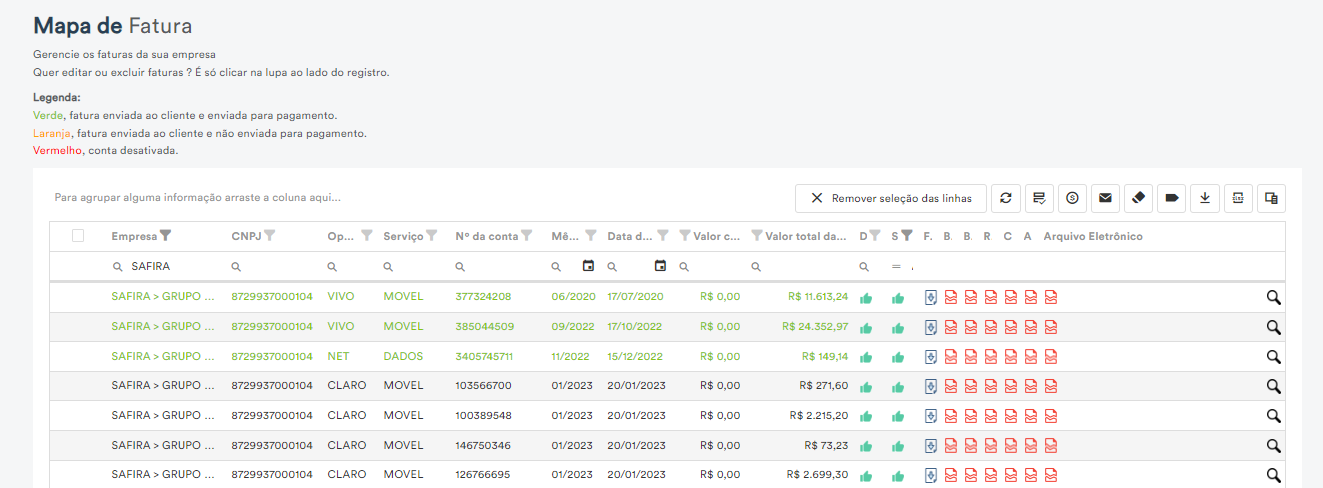Click month cell 06/2020
This screenshot has width=1323, height=488.
point(573,297)
